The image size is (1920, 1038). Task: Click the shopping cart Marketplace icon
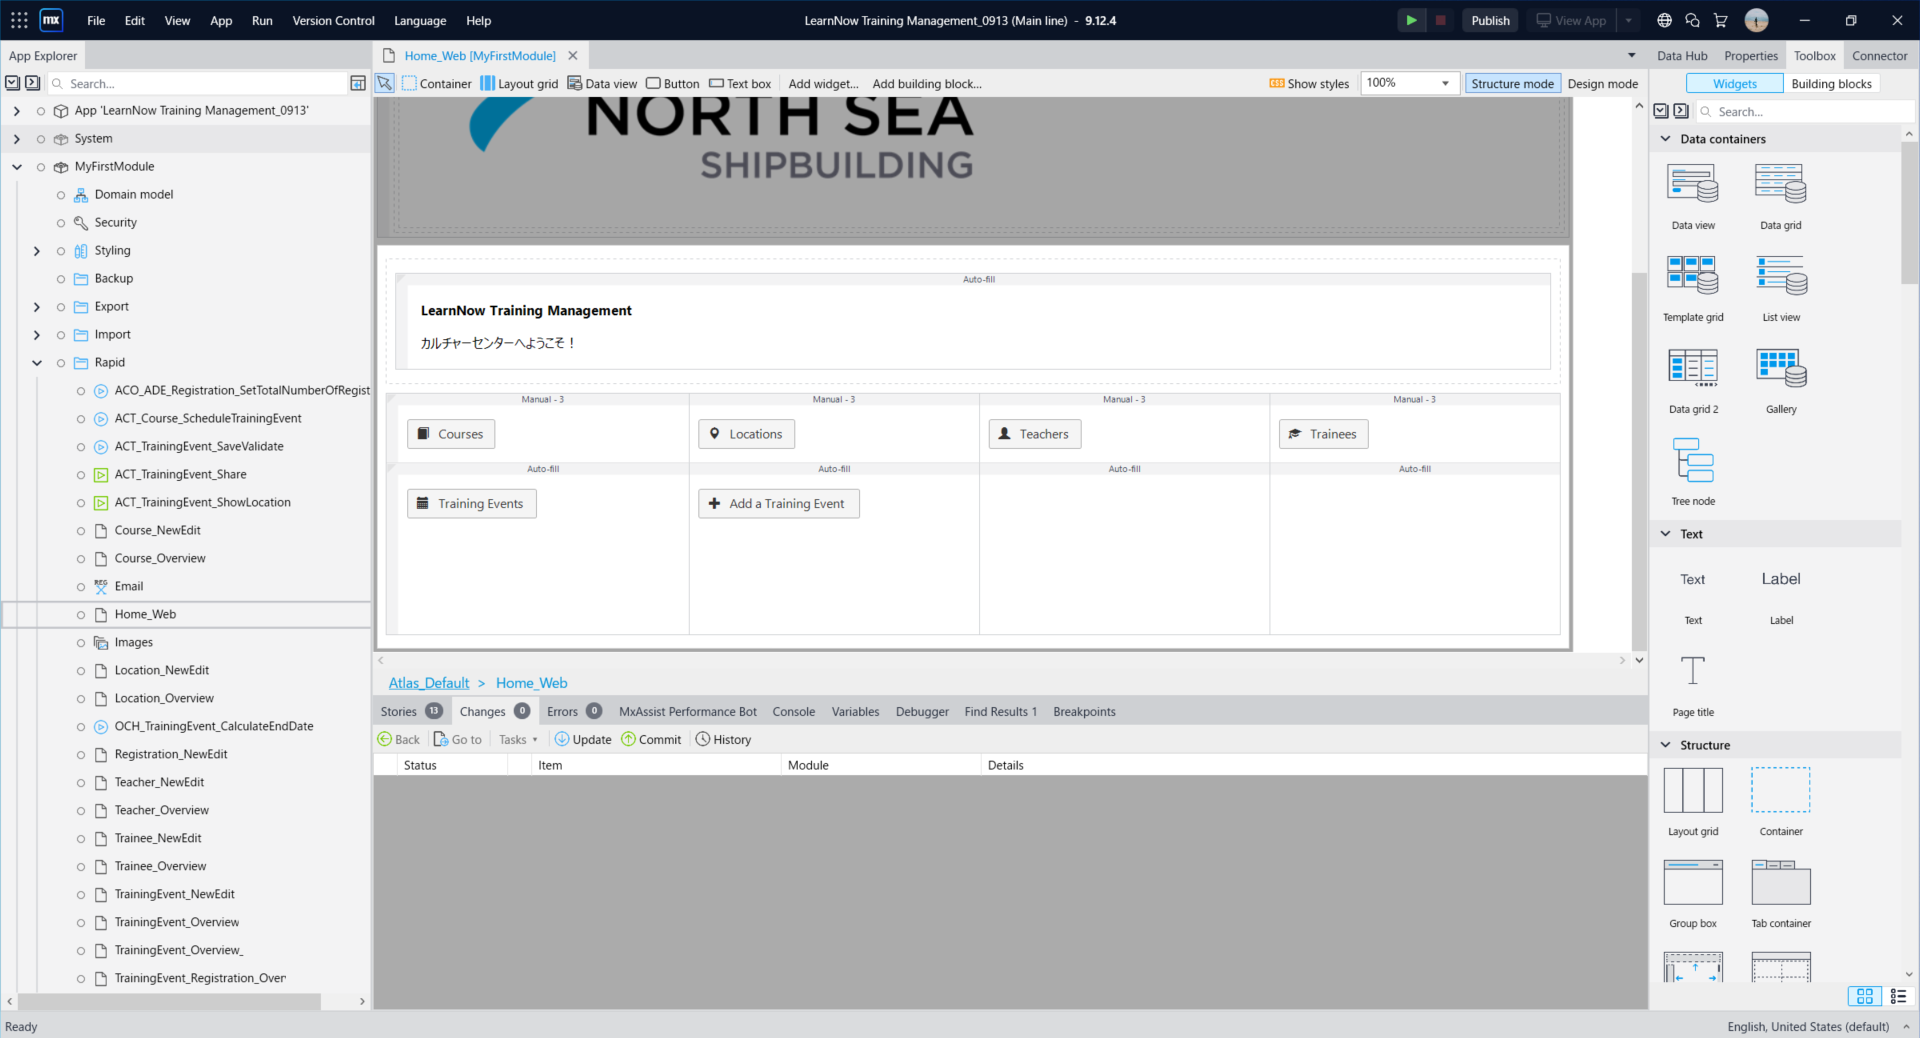click(1720, 20)
